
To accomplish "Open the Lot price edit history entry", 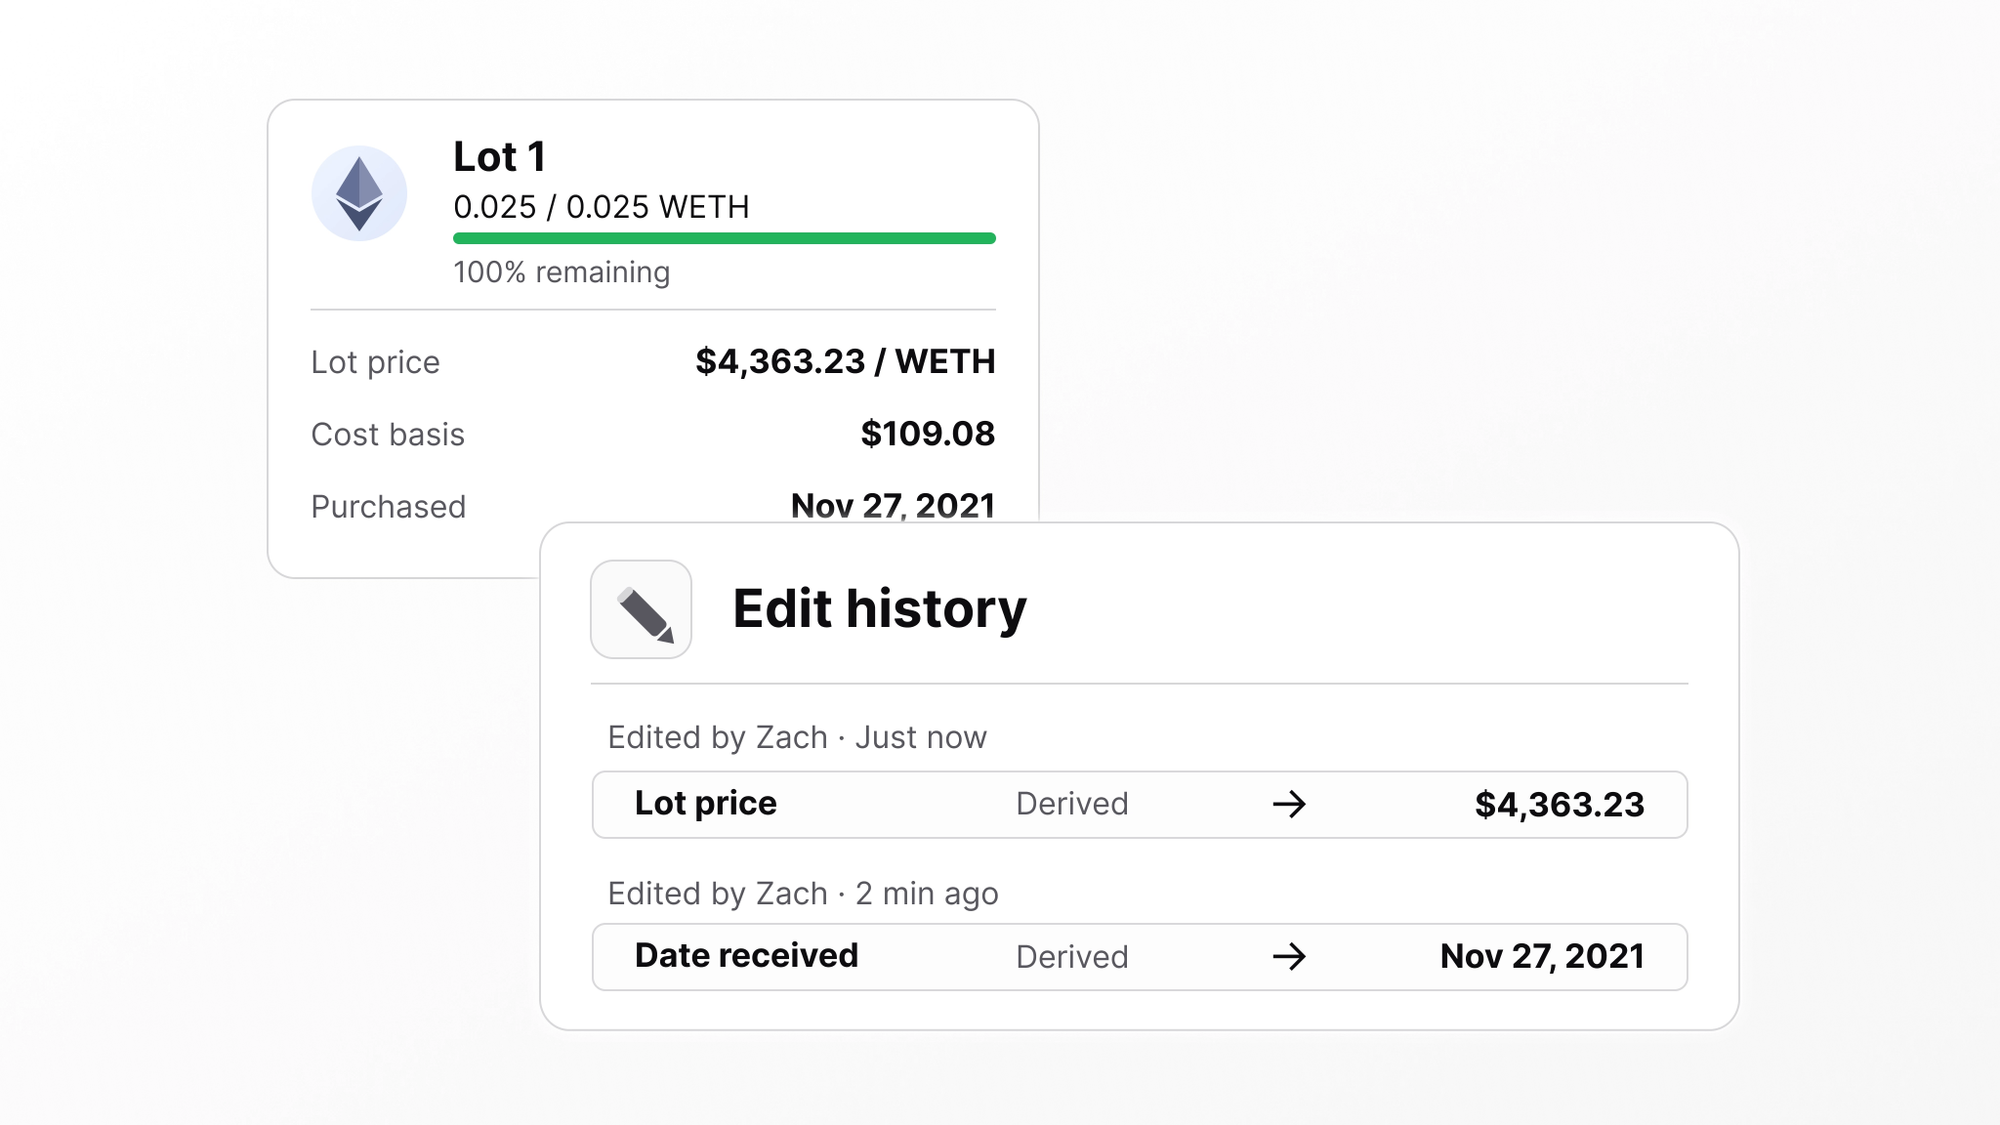I will tap(1140, 804).
